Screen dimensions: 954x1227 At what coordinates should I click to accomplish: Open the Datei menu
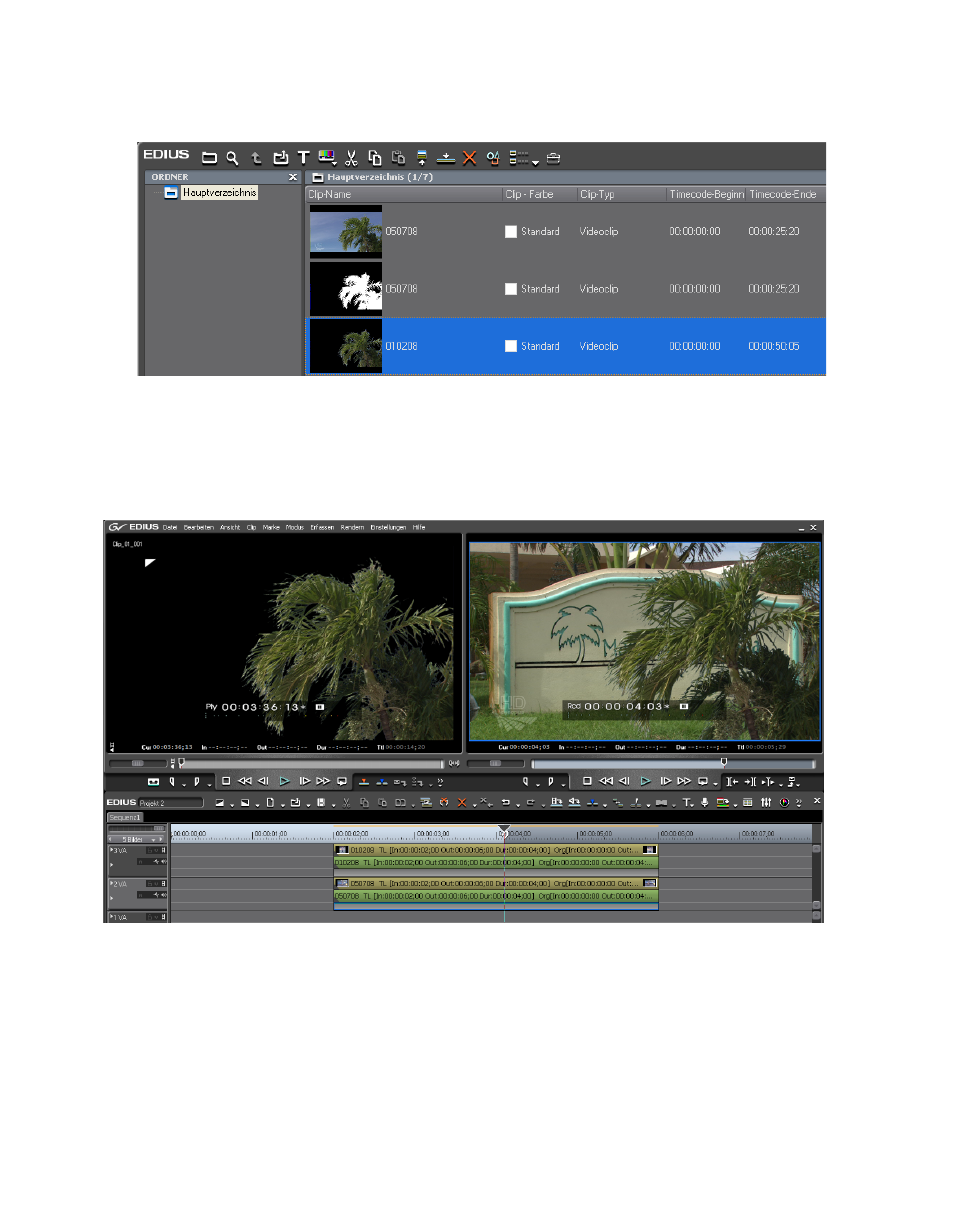pyautogui.click(x=170, y=527)
